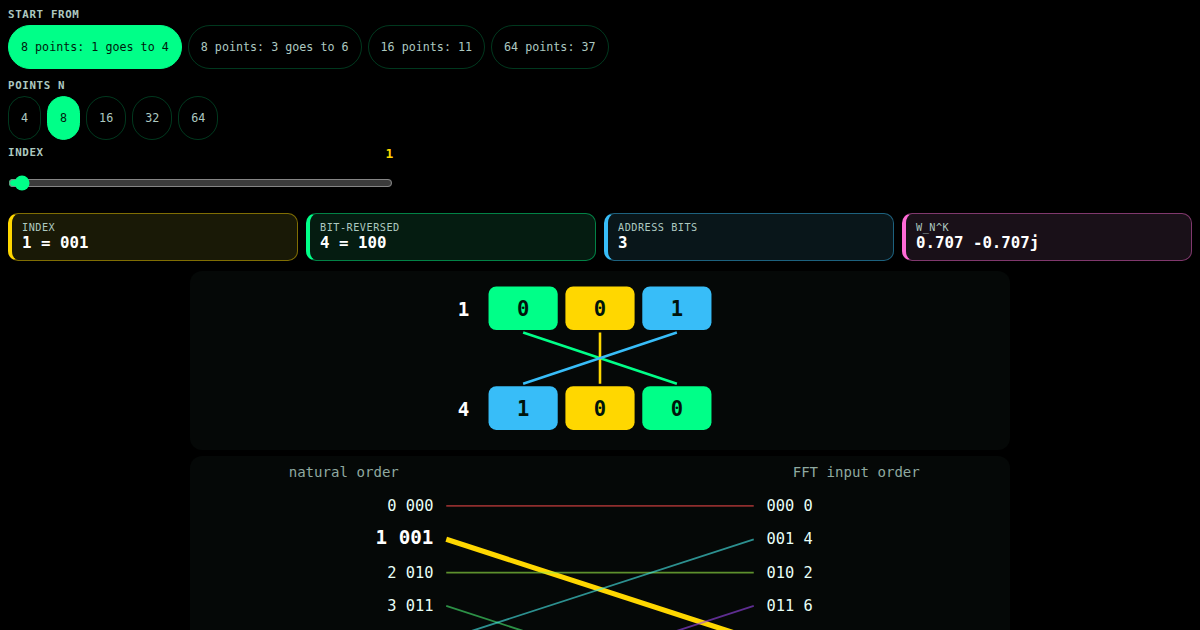Click the green bottom-row bit '0'

click(x=677, y=408)
